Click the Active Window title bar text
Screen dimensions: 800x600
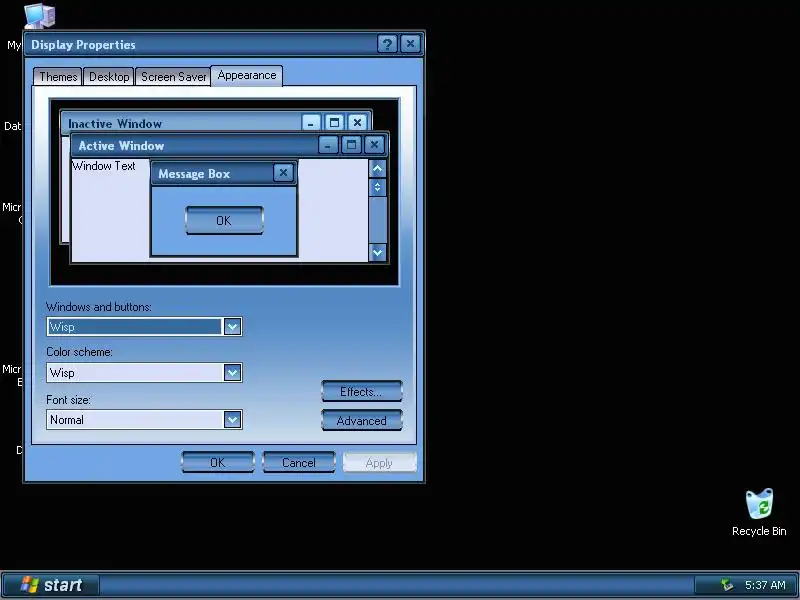[x=121, y=146]
